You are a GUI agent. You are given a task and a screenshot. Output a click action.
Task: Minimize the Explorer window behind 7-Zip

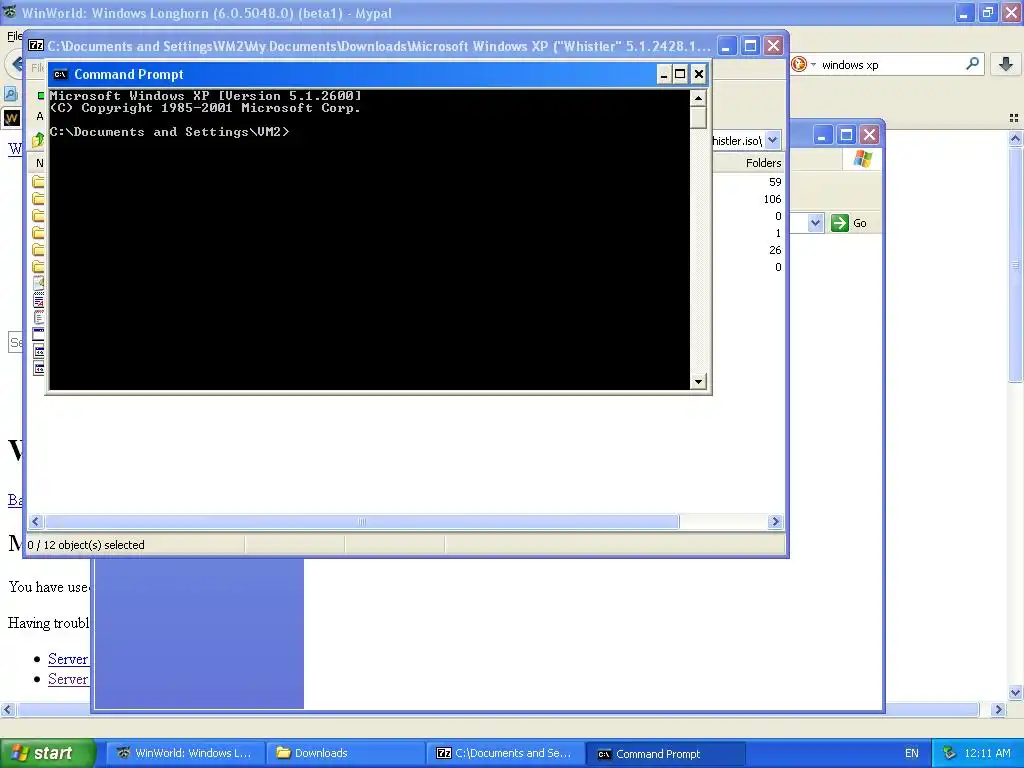pyautogui.click(x=822, y=135)
